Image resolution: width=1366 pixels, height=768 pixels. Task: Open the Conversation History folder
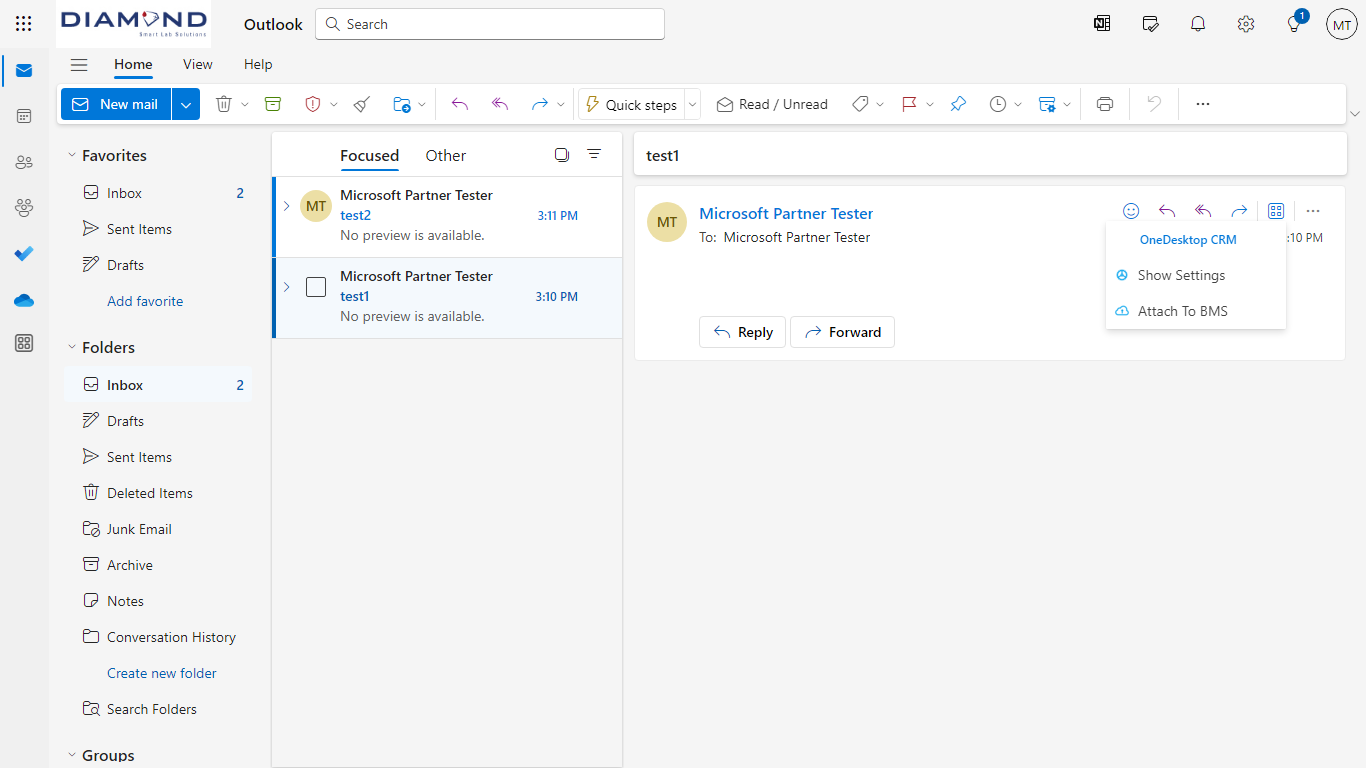(158, 637)
